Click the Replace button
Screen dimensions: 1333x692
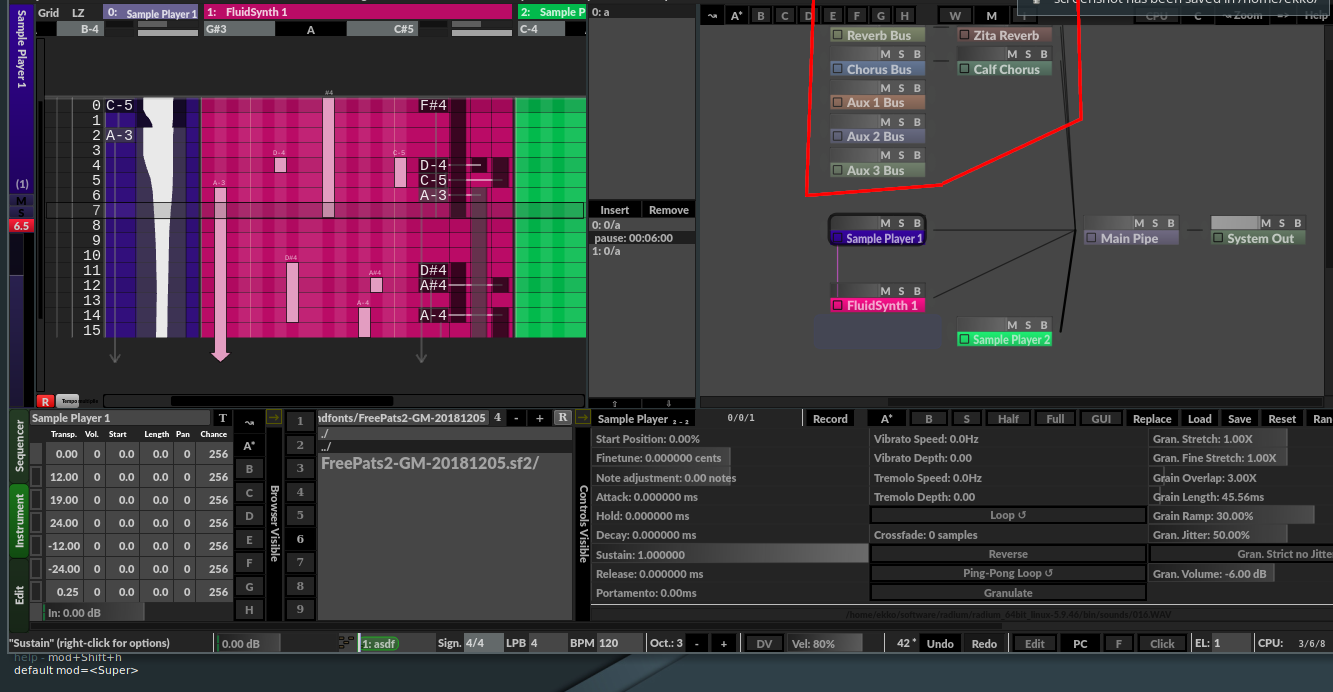pyautogui.click(x=1152, y=419)
